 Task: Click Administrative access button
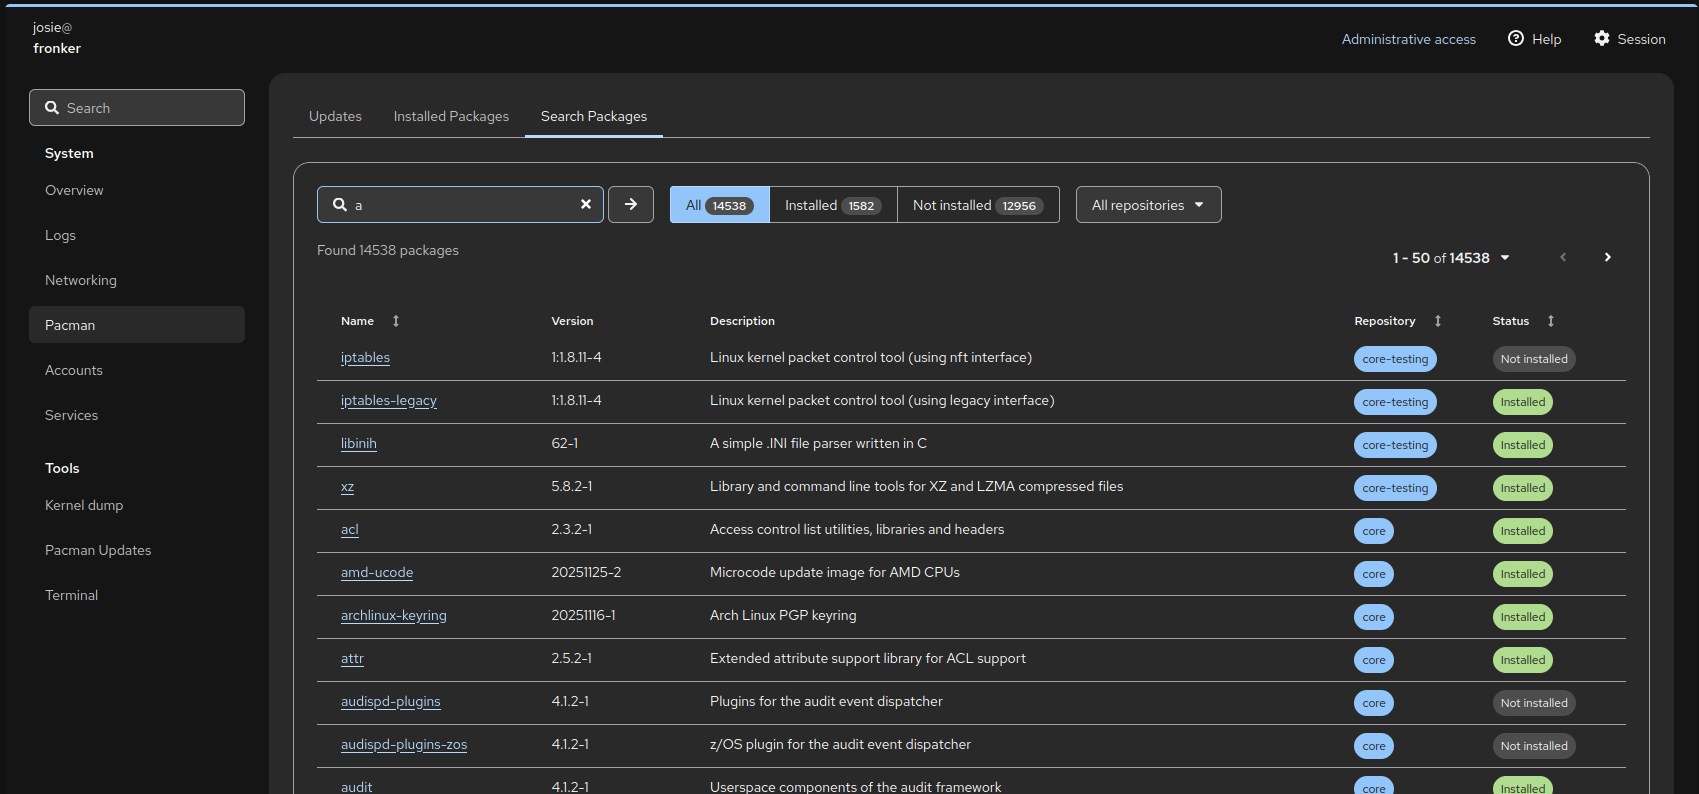click(1408, 39)
